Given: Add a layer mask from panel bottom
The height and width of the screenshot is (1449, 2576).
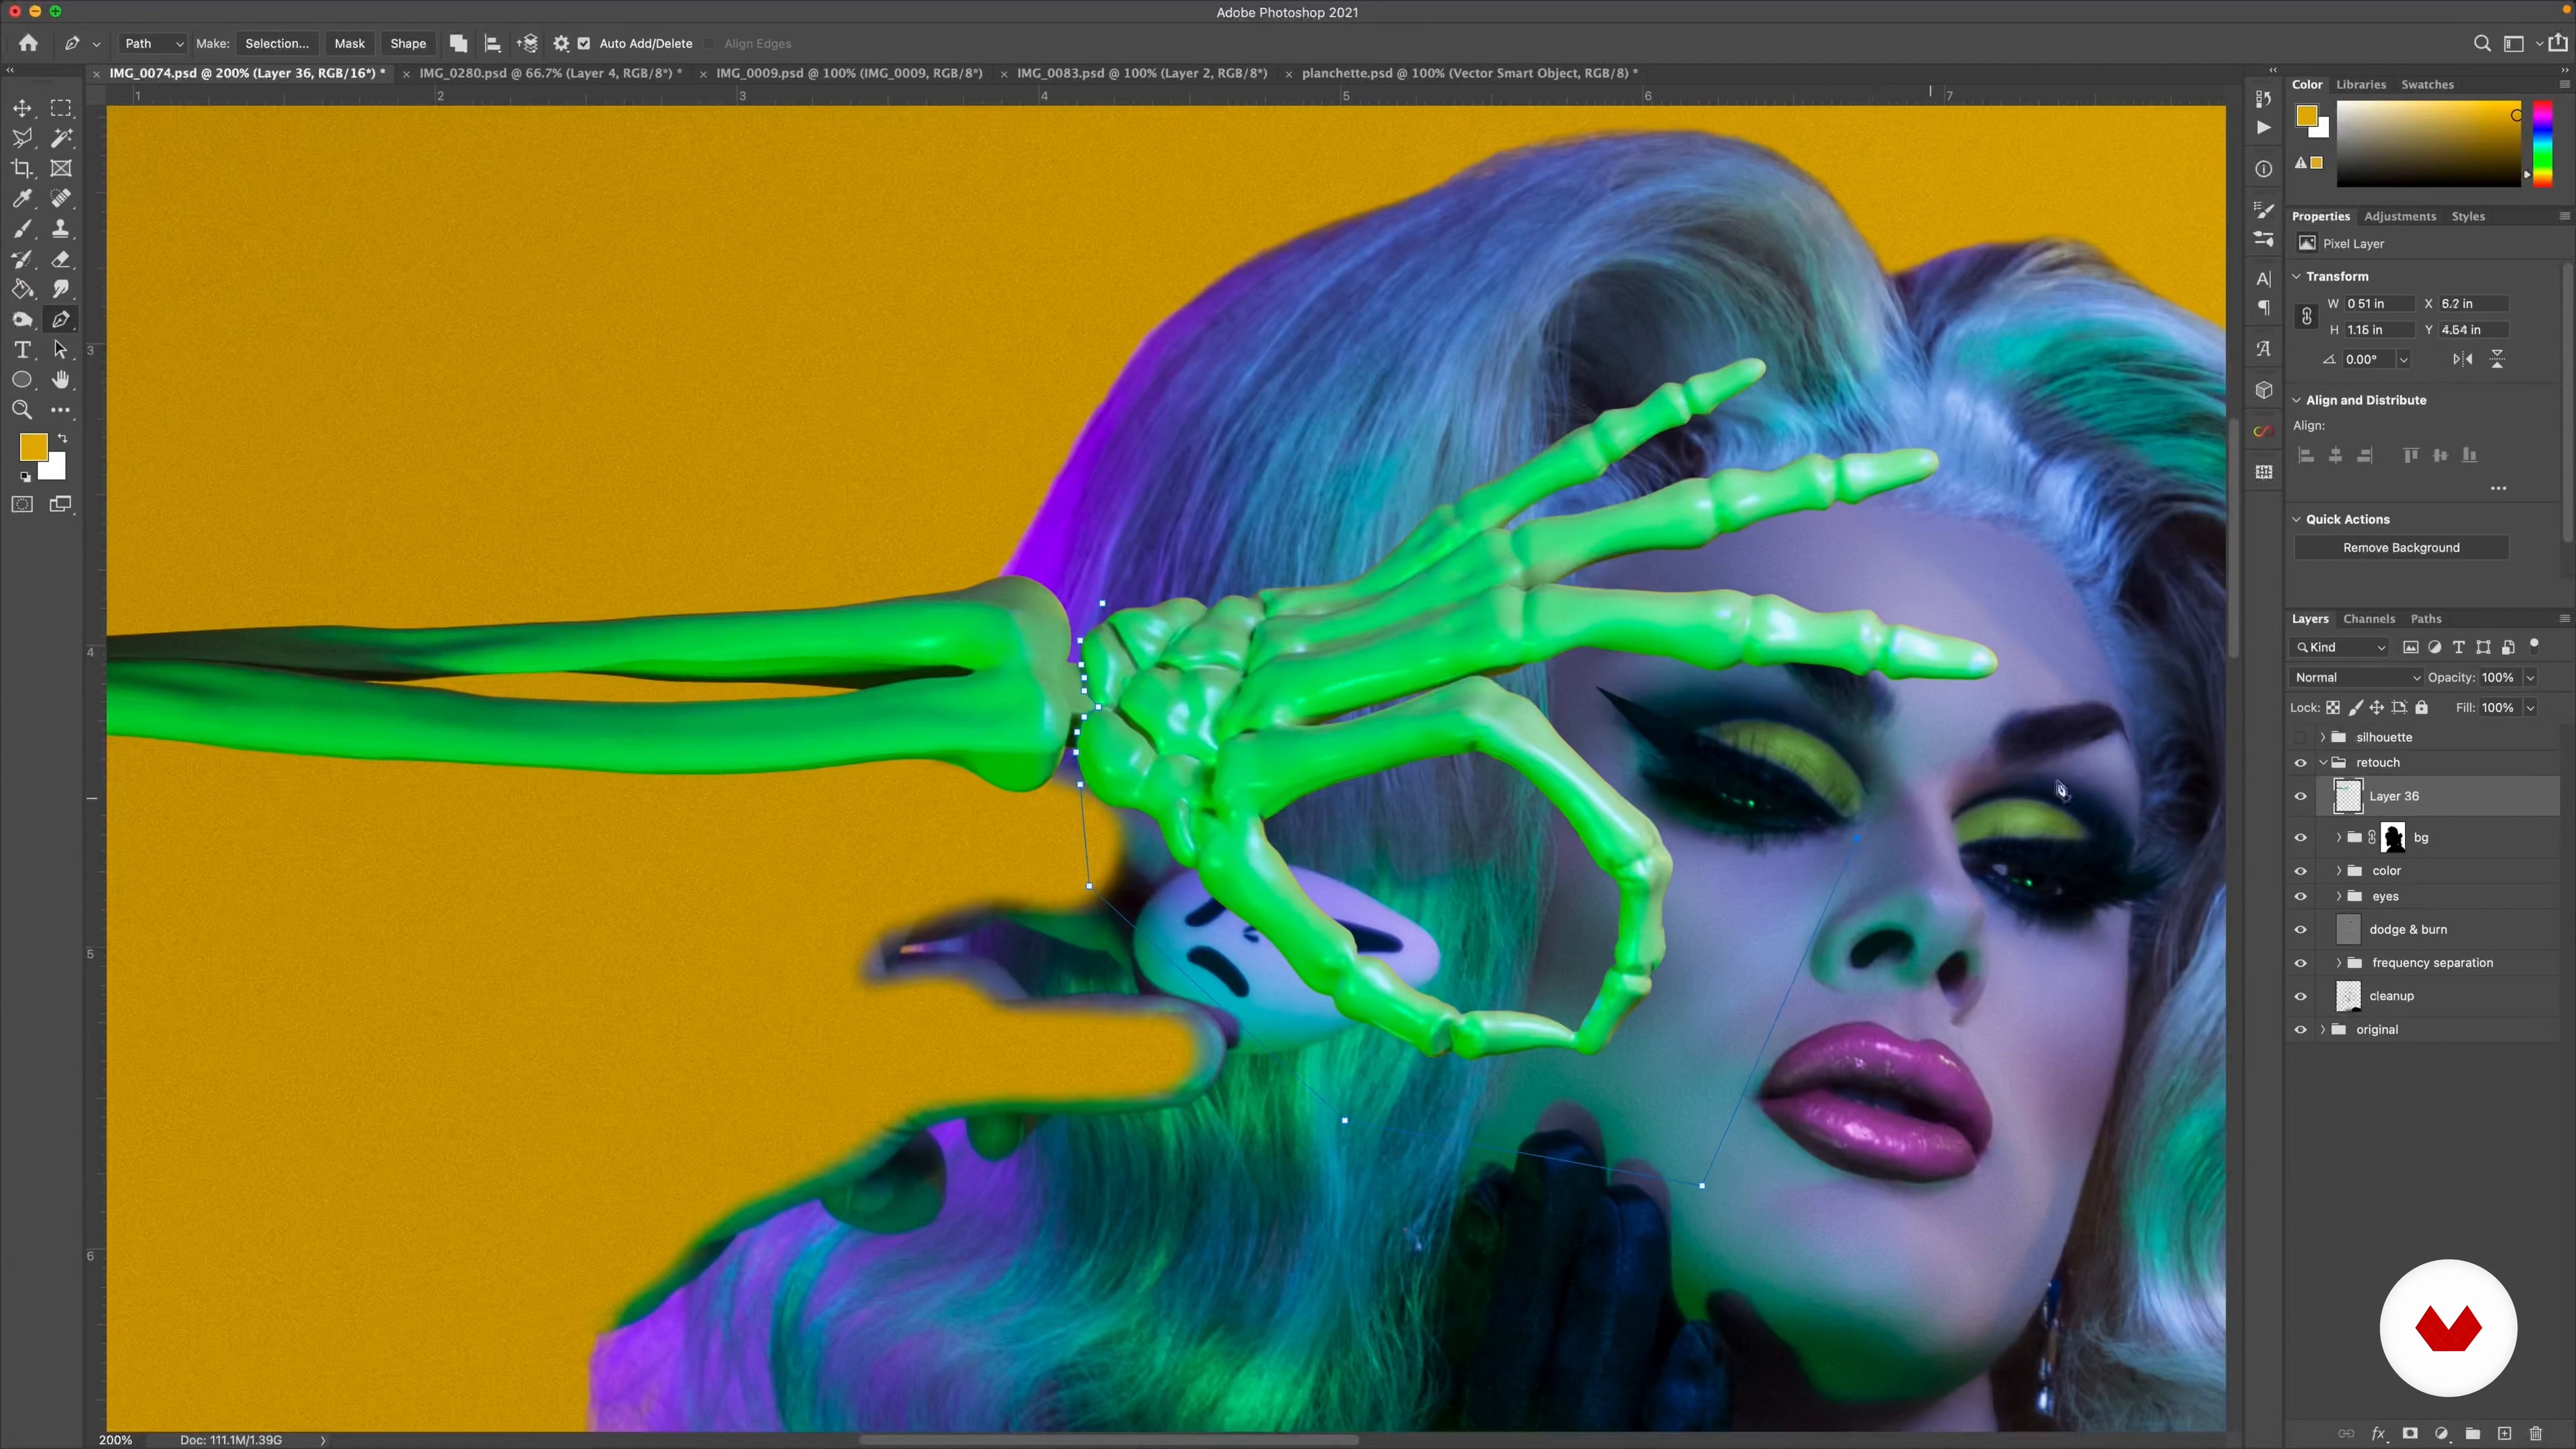Looking at the screenshot, I should [x=2410, y=1433].
